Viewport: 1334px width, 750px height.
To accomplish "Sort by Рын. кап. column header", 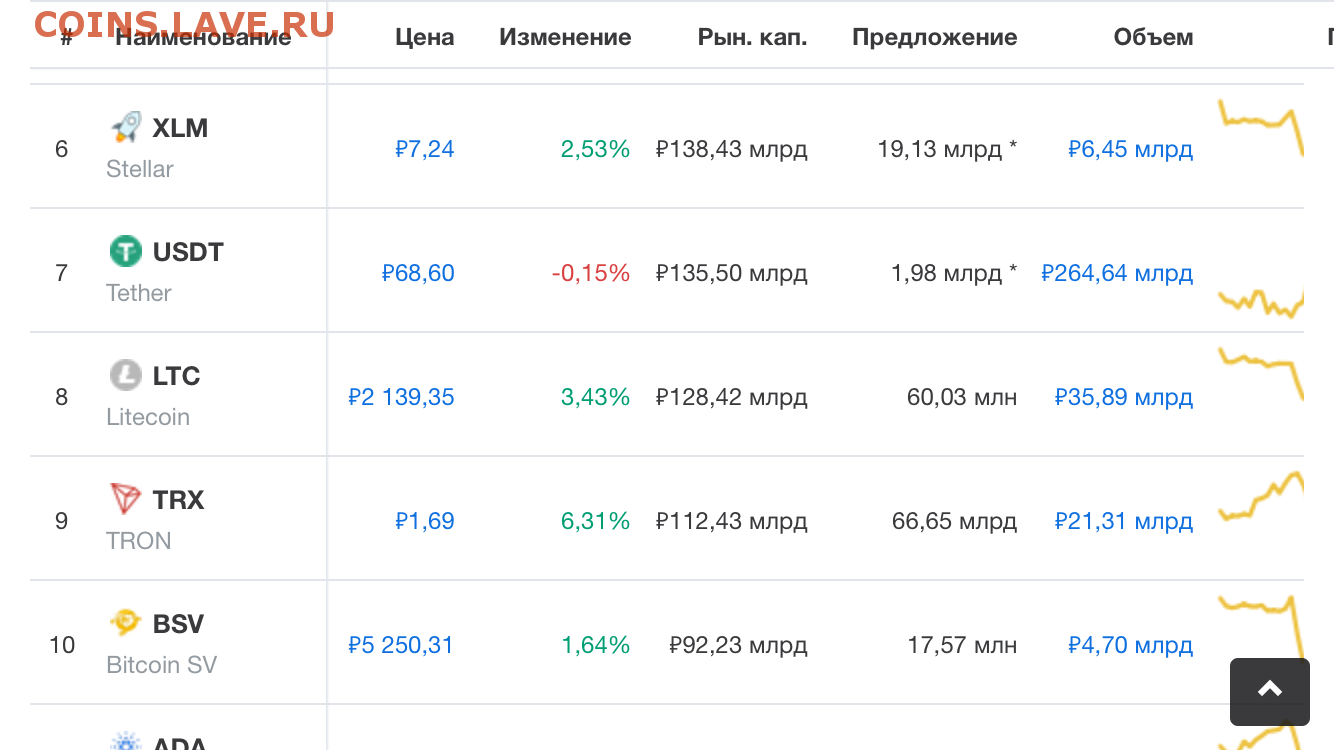I will pos(752,37).
